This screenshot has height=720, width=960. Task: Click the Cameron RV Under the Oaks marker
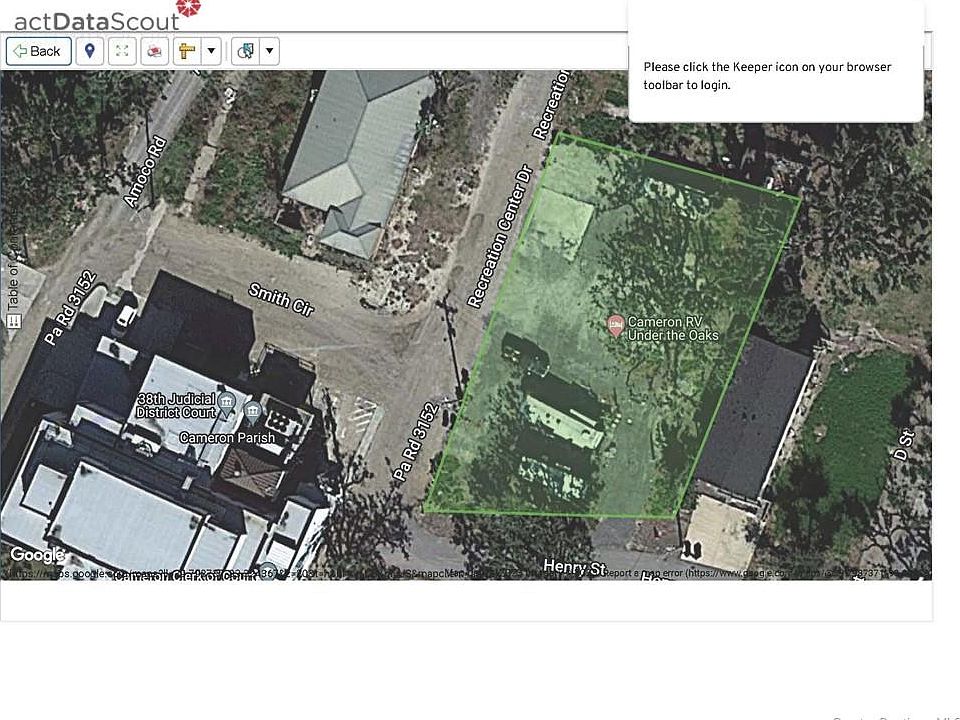[616, 324]
